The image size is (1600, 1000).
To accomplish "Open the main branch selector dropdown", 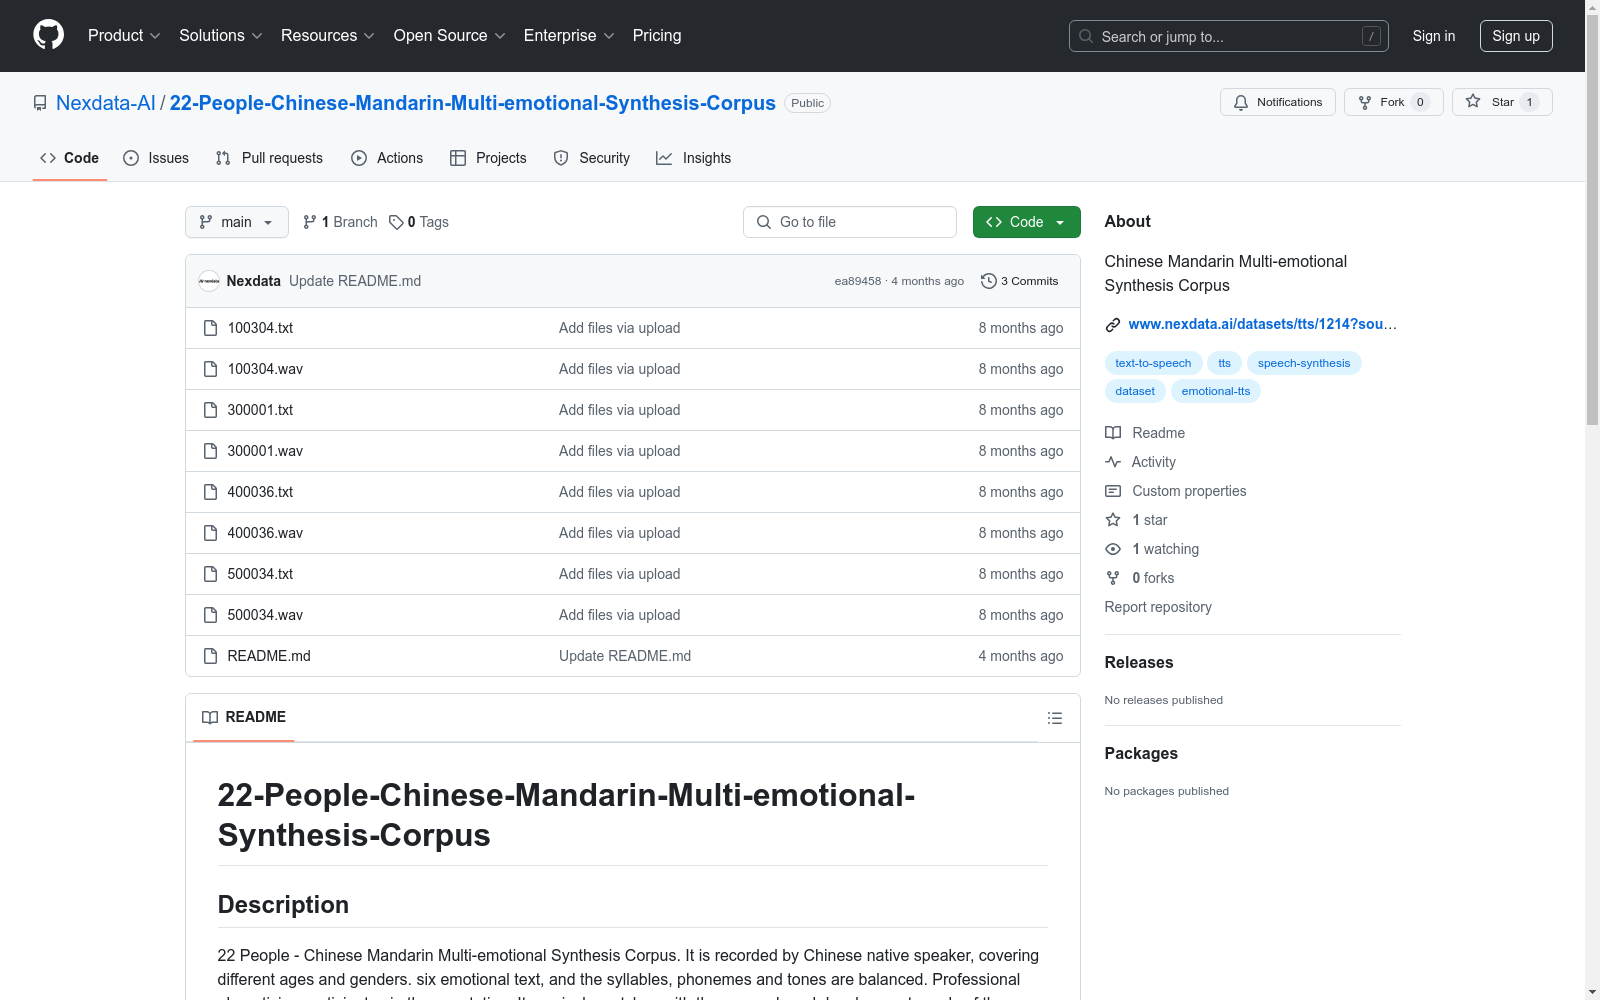I will click(237, 222).
